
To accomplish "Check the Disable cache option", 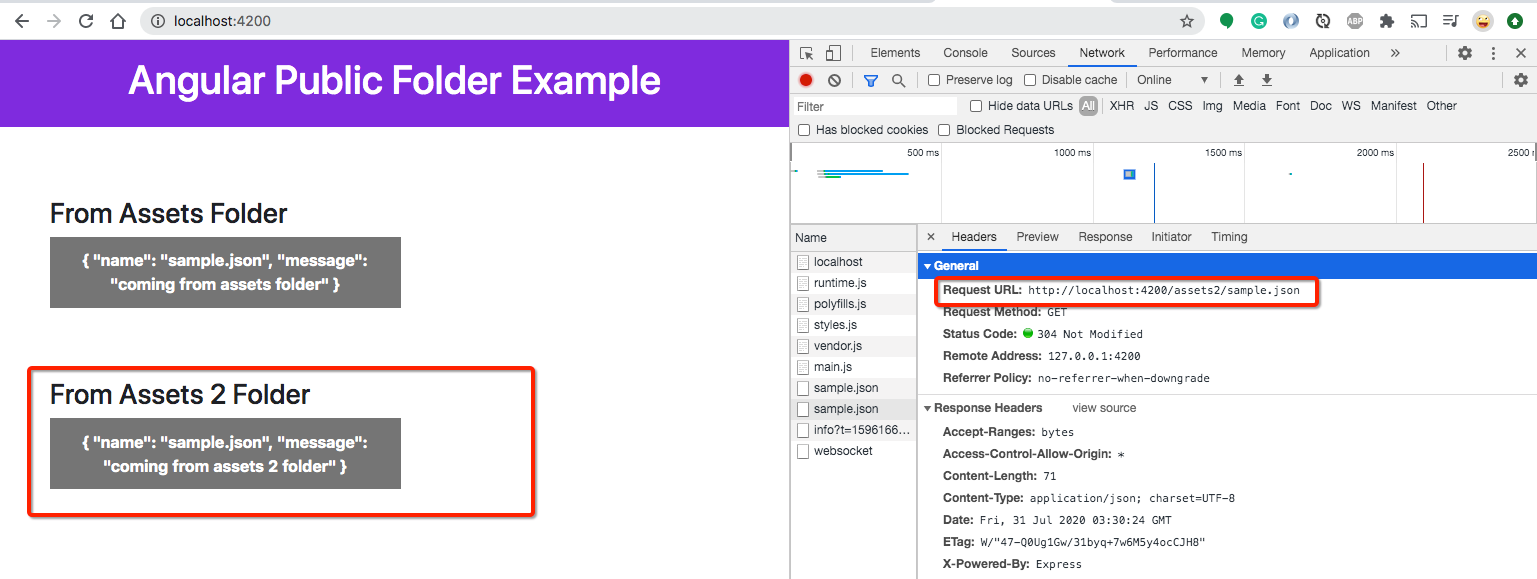I will [x=1030, y=79].
